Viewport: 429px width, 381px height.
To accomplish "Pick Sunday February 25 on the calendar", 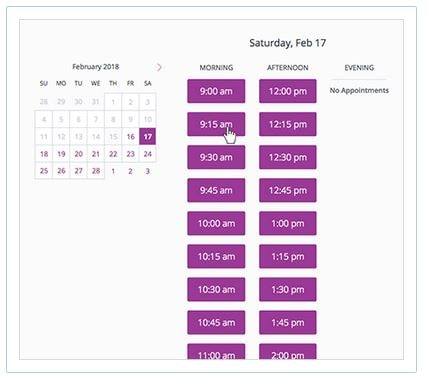I will click(44, 171).
